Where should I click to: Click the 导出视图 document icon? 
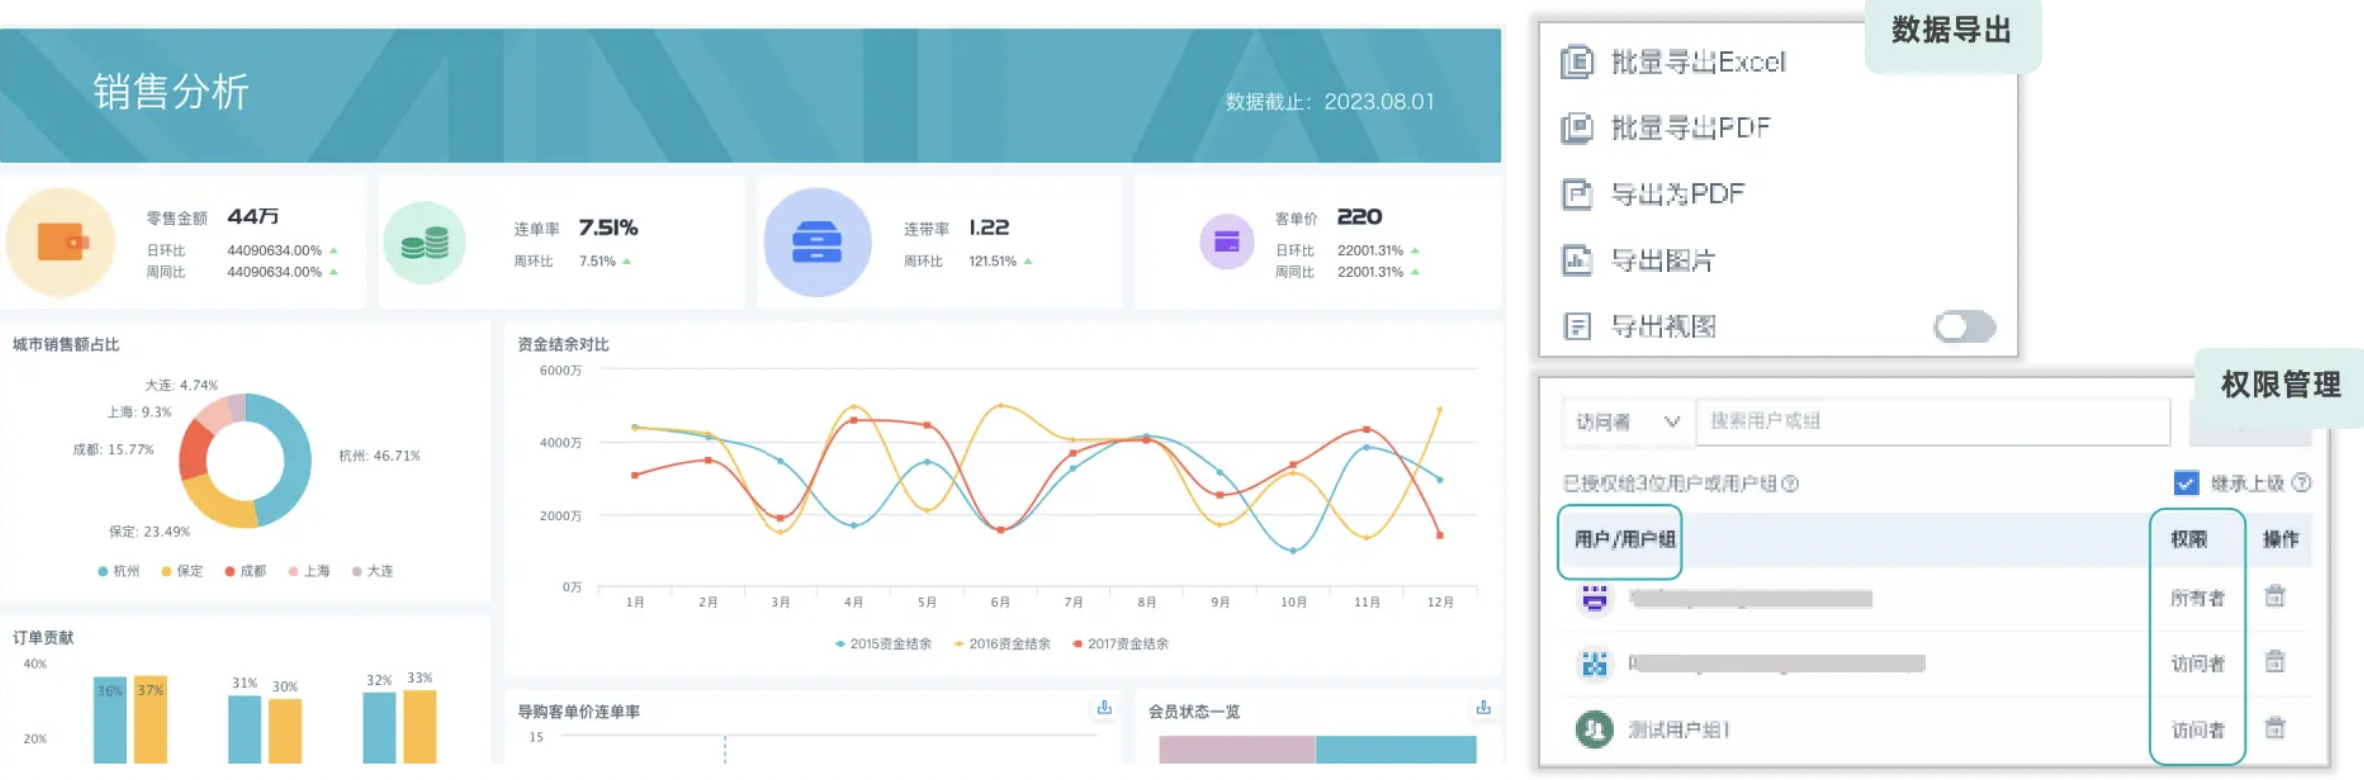tap(1577, 326)
